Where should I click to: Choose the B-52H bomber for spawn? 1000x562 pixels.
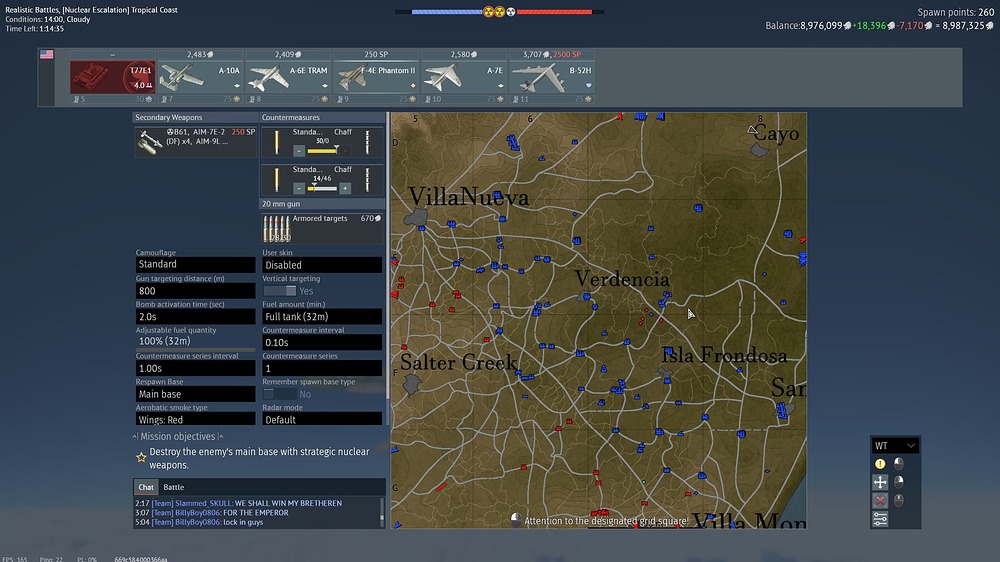click(553, 77)
